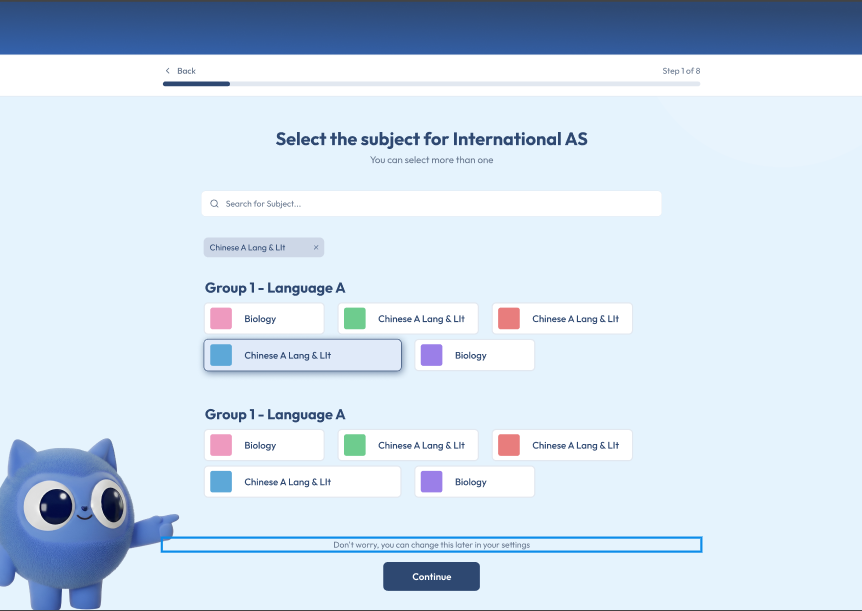This screenshot has width=862, height=611.
Task: Click the Back link text
Action: pos(186,71)
